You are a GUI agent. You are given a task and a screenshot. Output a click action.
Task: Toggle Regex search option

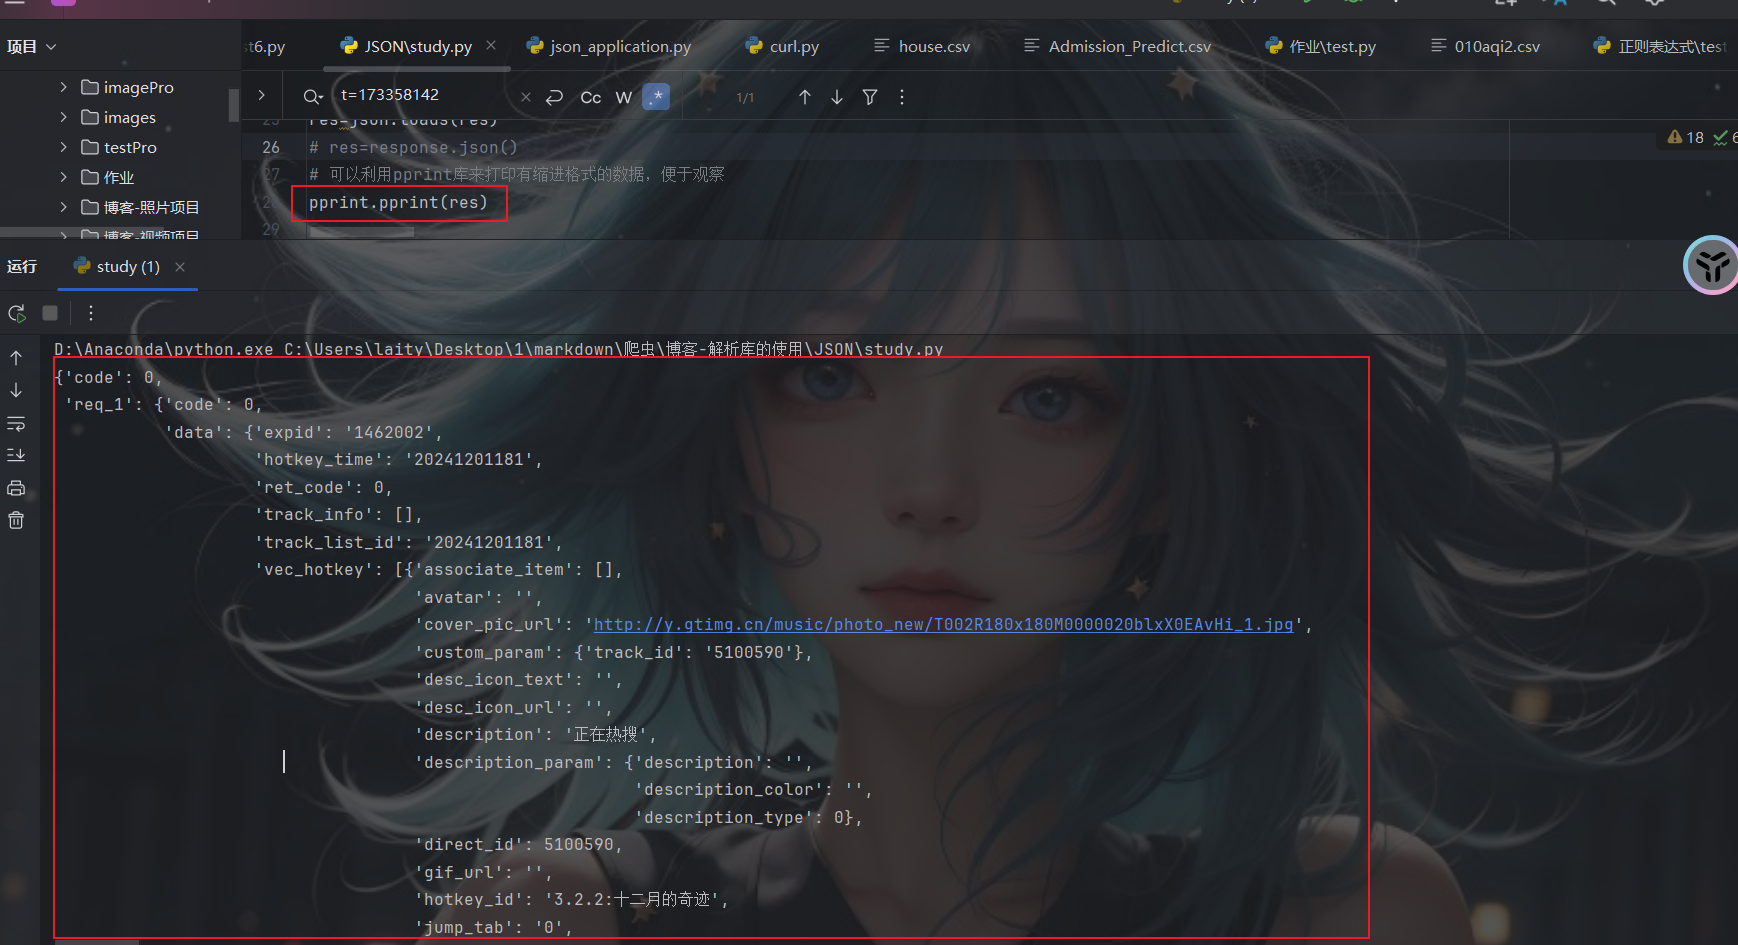(x=656, y=97)
